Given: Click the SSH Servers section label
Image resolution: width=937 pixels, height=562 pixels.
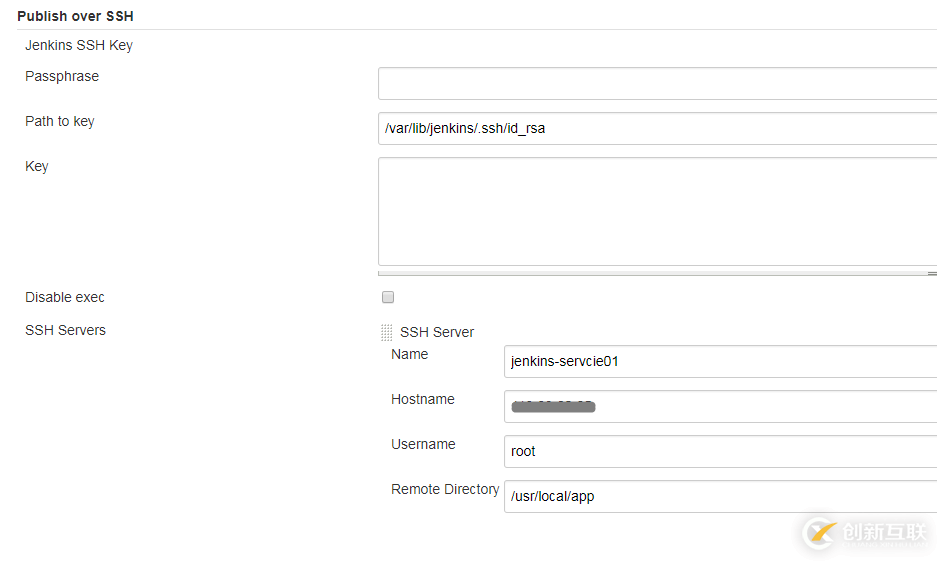Looking at the screenshot, I should click(x=65, y=330).
